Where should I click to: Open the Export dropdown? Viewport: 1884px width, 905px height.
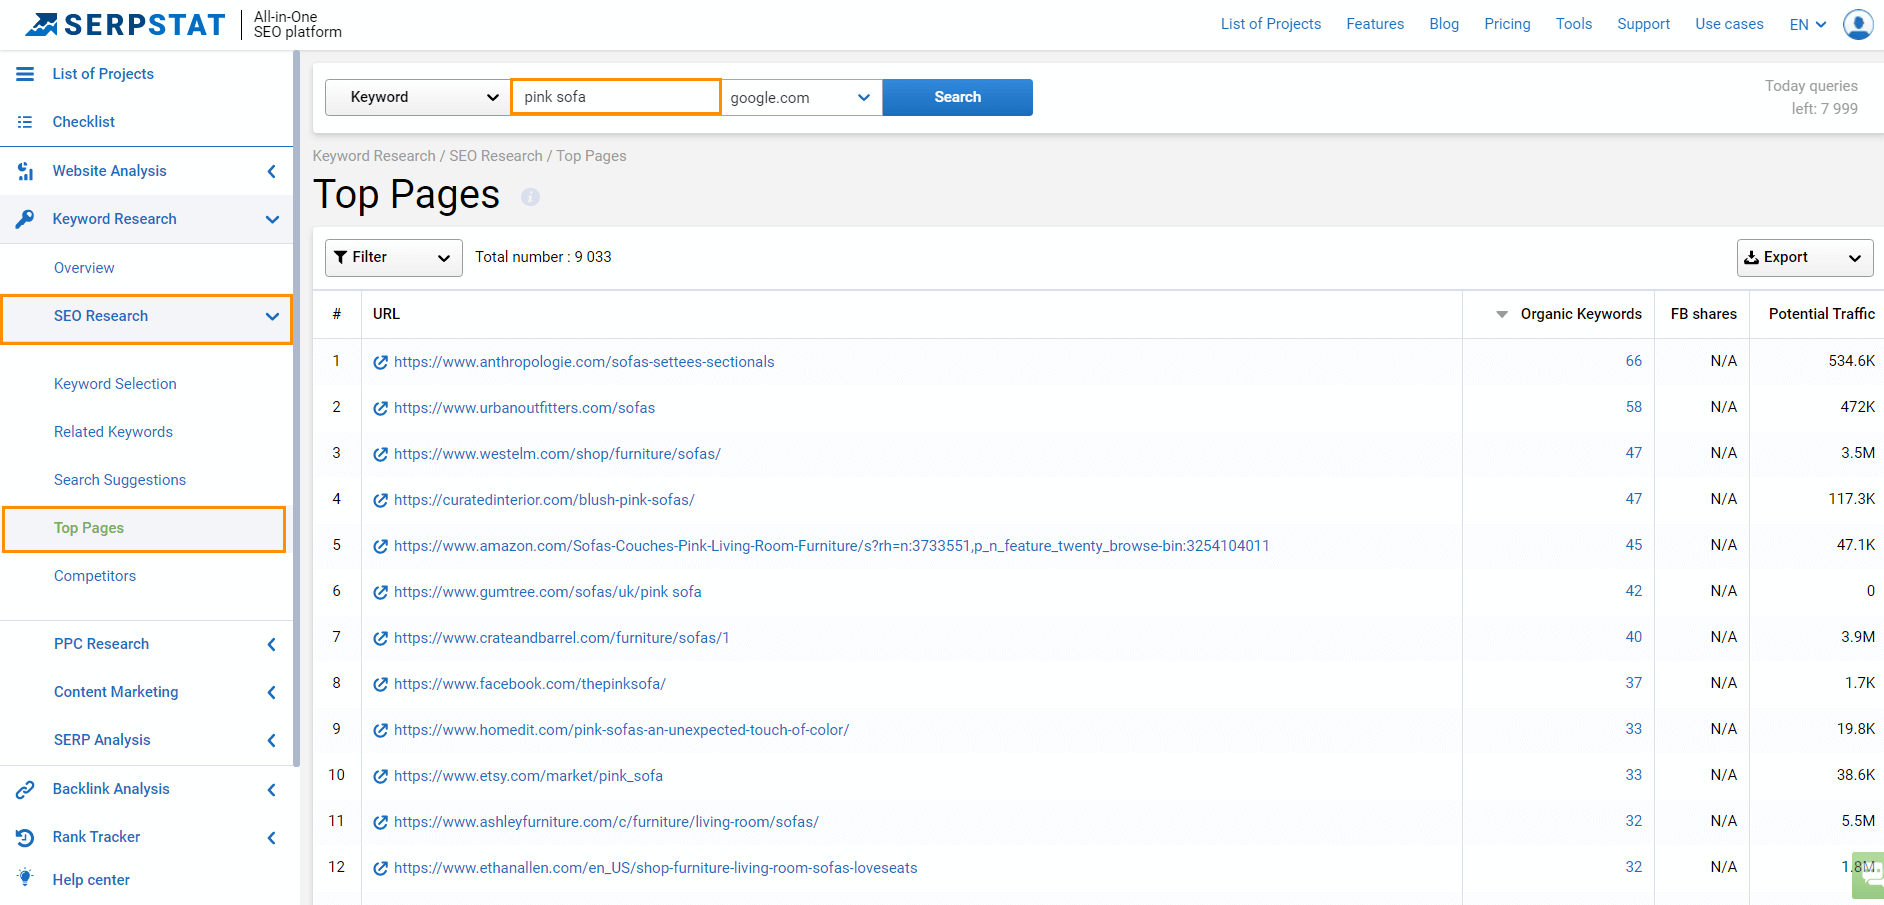coord(1805,257)
